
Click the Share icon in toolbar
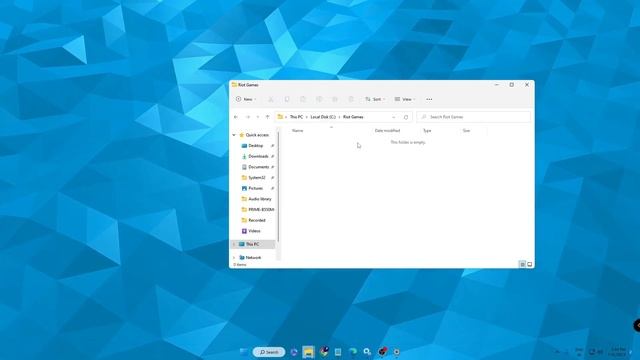(x=335, y=99)
